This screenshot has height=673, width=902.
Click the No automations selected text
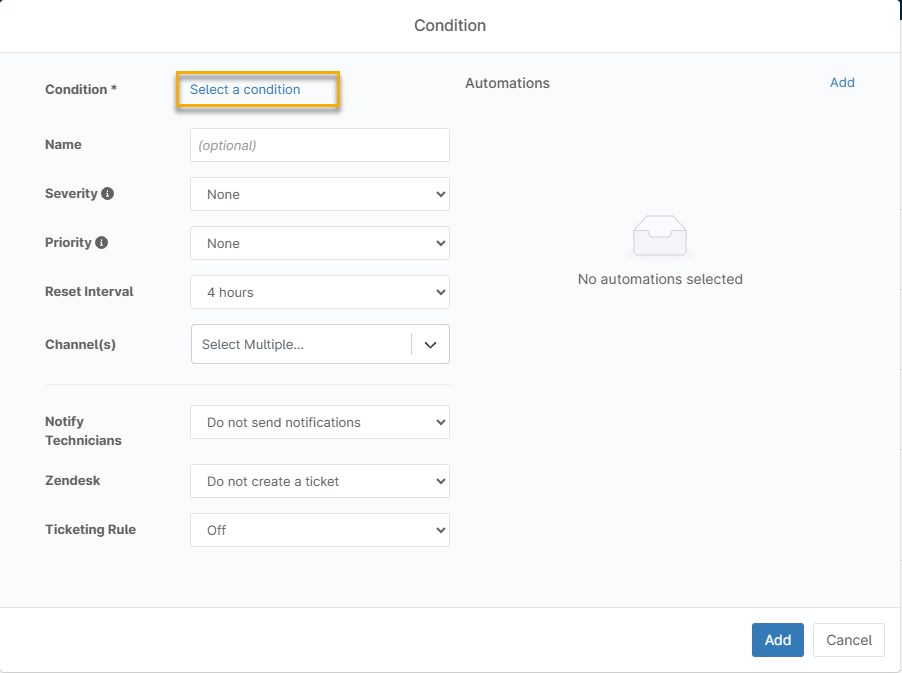tap(660, 280)
